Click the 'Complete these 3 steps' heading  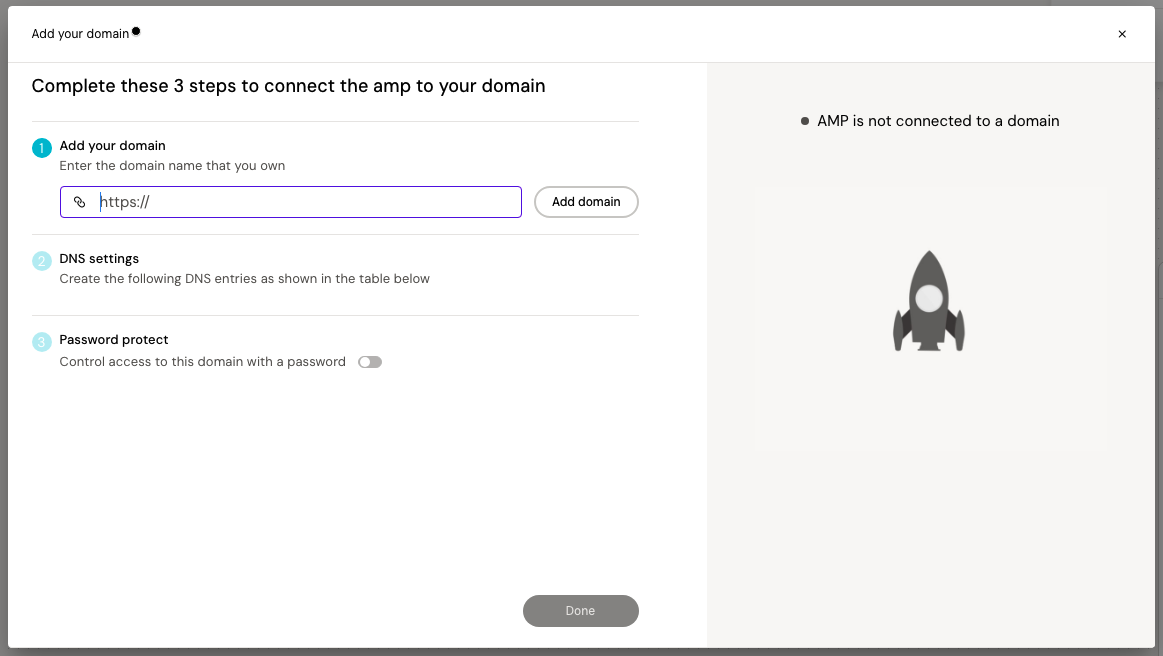(x=288, y=86)
